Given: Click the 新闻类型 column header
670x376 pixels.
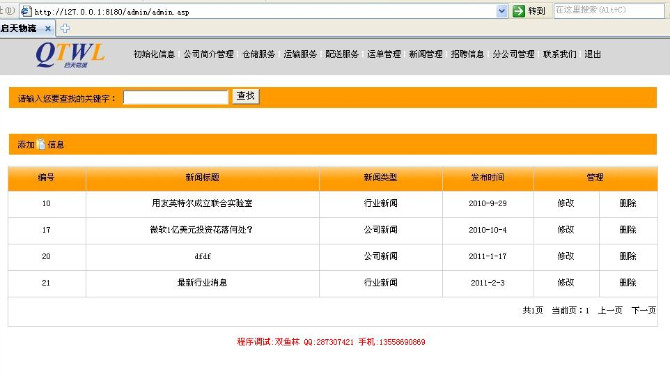Looking at the screenshot, I should [x=380, y=177].
